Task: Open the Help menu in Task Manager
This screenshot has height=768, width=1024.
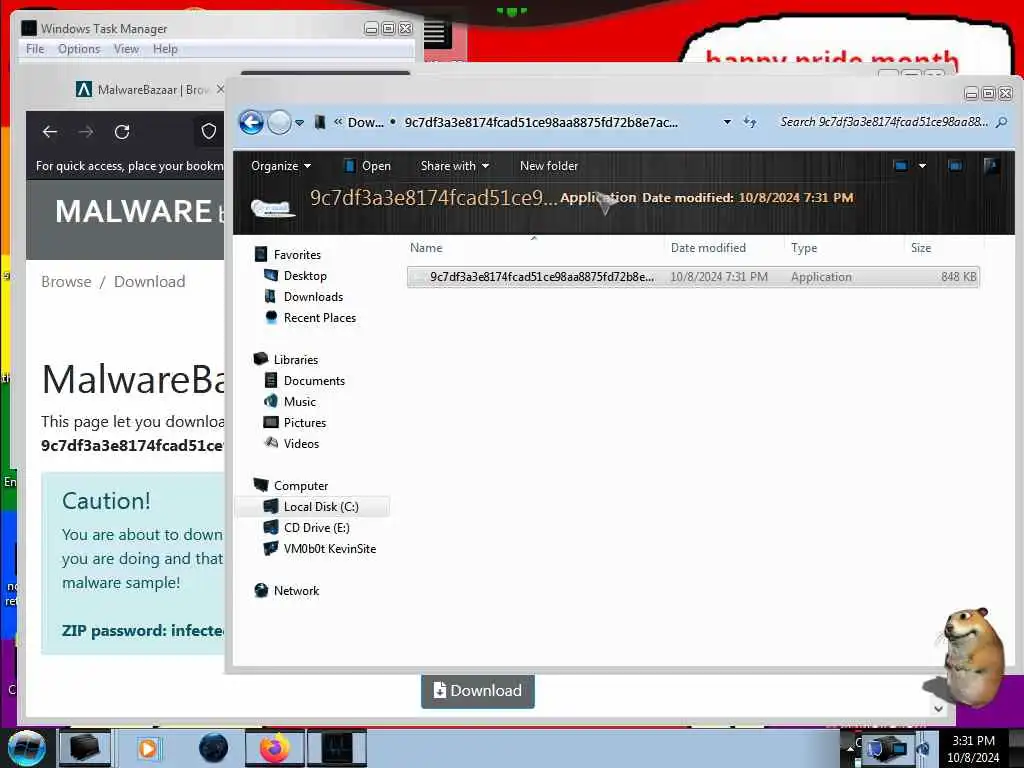Action: pyautogui.click(x=165, y=49)
